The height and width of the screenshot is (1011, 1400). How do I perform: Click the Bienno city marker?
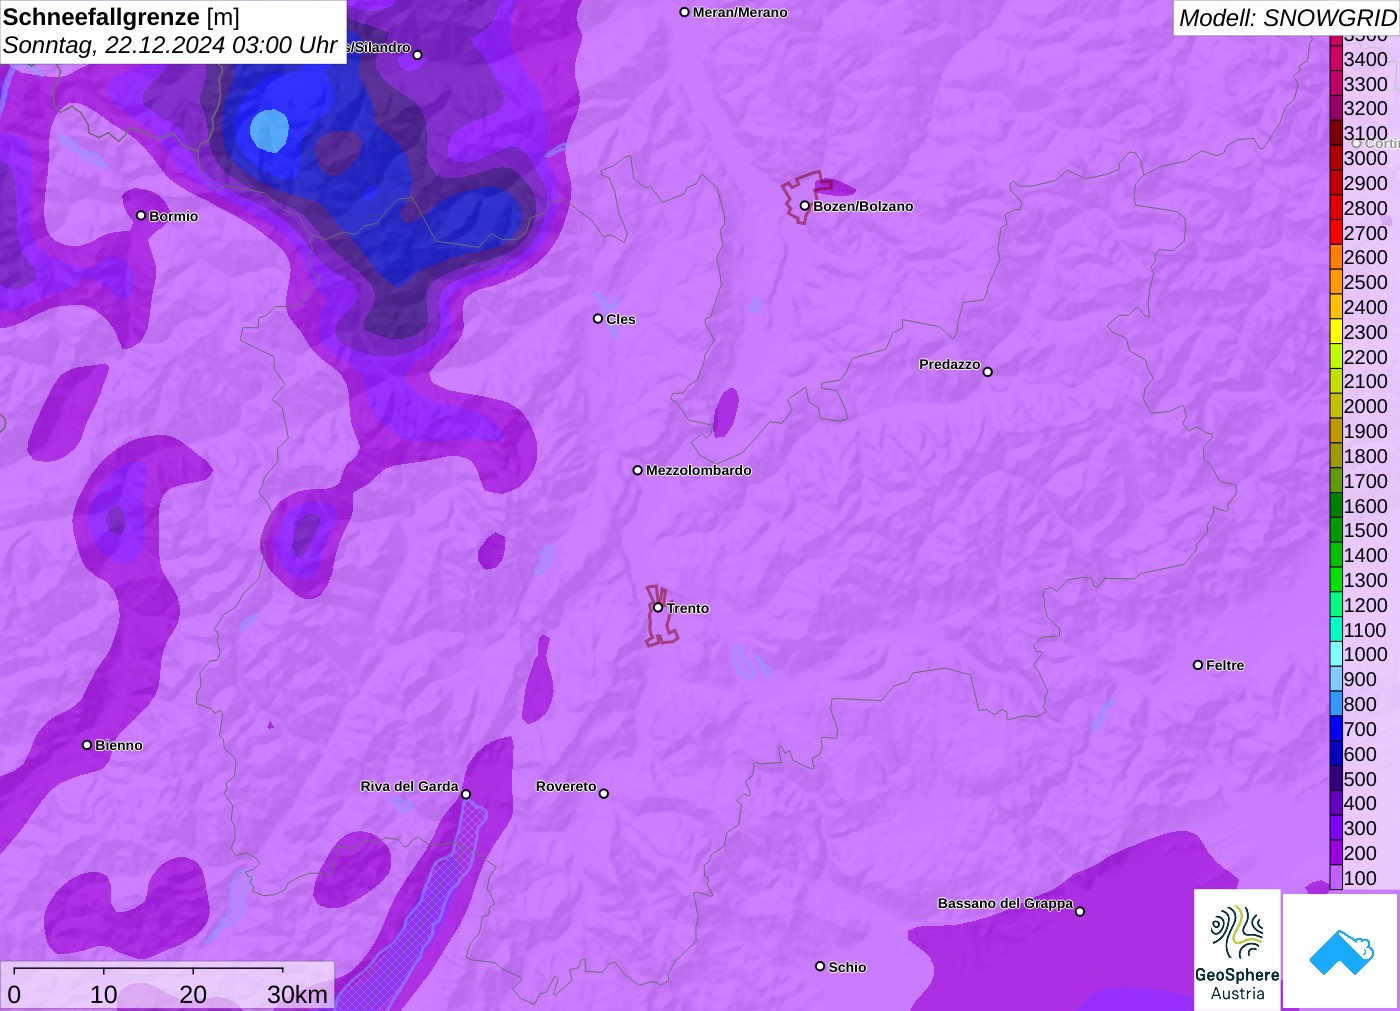pyautogui.click(x=87, y=745)
